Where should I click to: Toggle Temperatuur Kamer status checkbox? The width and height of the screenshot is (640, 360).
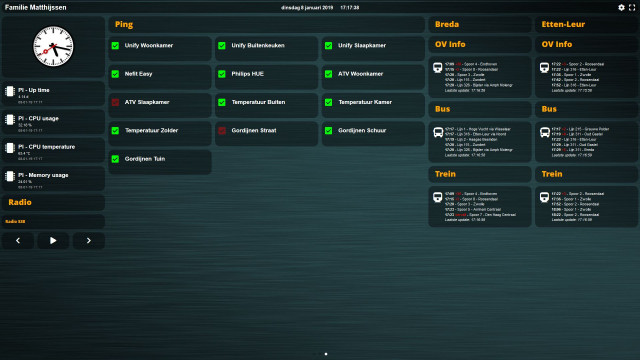point(329,102)
